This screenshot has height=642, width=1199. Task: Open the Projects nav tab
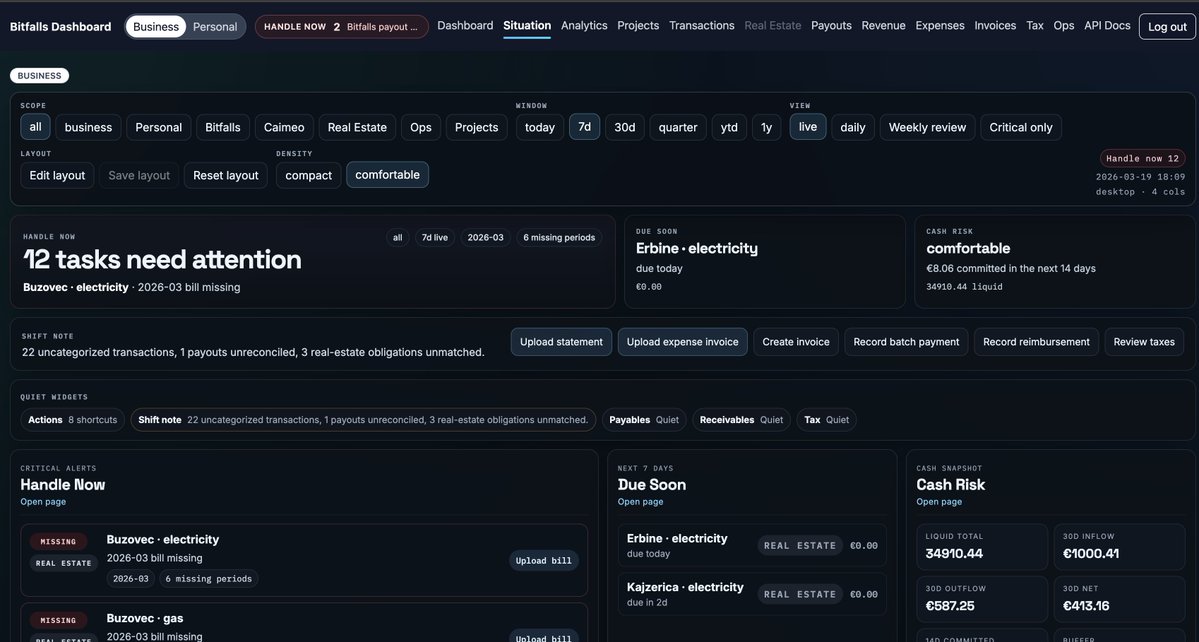click(x=638, y=25)
